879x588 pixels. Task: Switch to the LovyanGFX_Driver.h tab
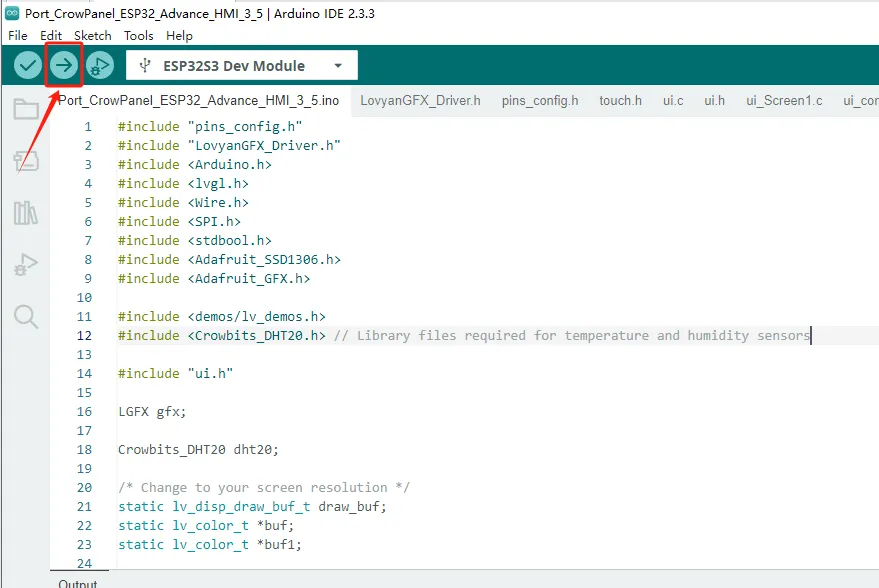[x=420, y=100]
